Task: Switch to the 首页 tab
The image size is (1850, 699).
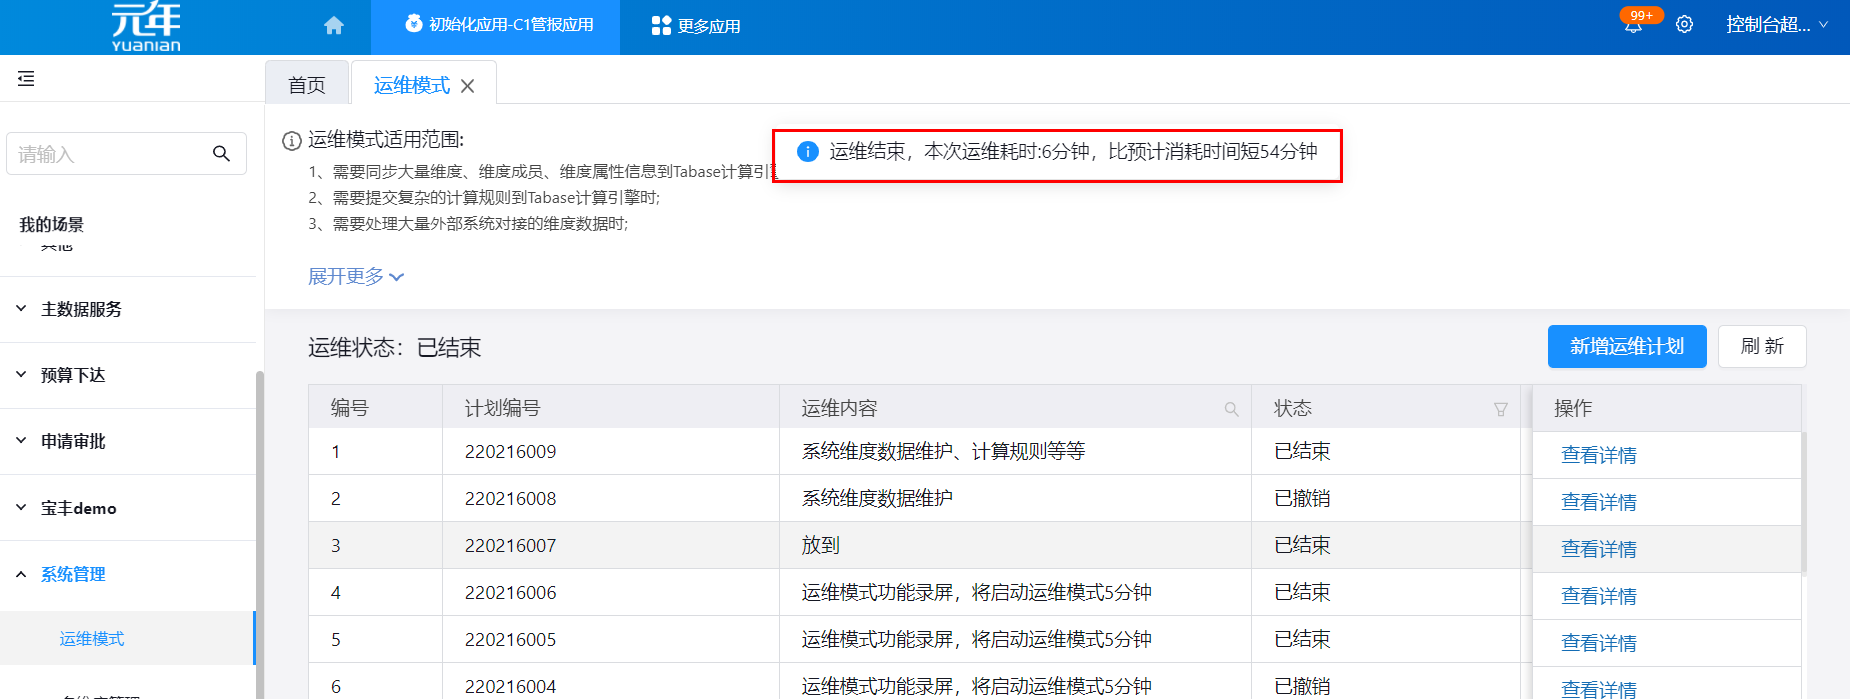Action: pos(307,85)
